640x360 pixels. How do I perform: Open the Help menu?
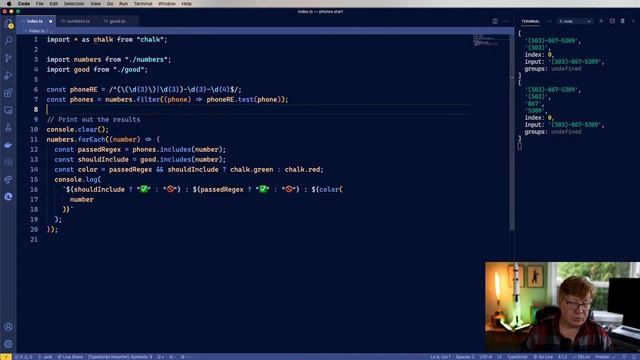tap(186, 4)
